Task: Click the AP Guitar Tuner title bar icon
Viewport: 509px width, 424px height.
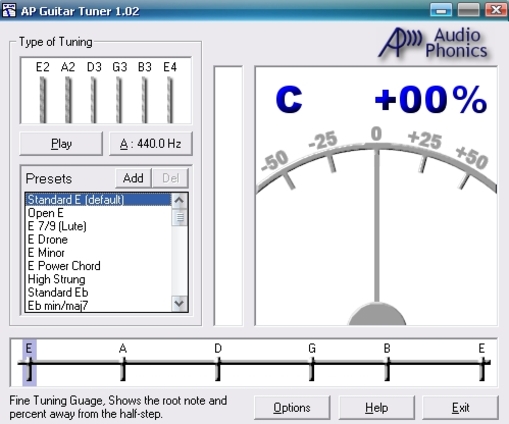Action: tap(9, 10)
